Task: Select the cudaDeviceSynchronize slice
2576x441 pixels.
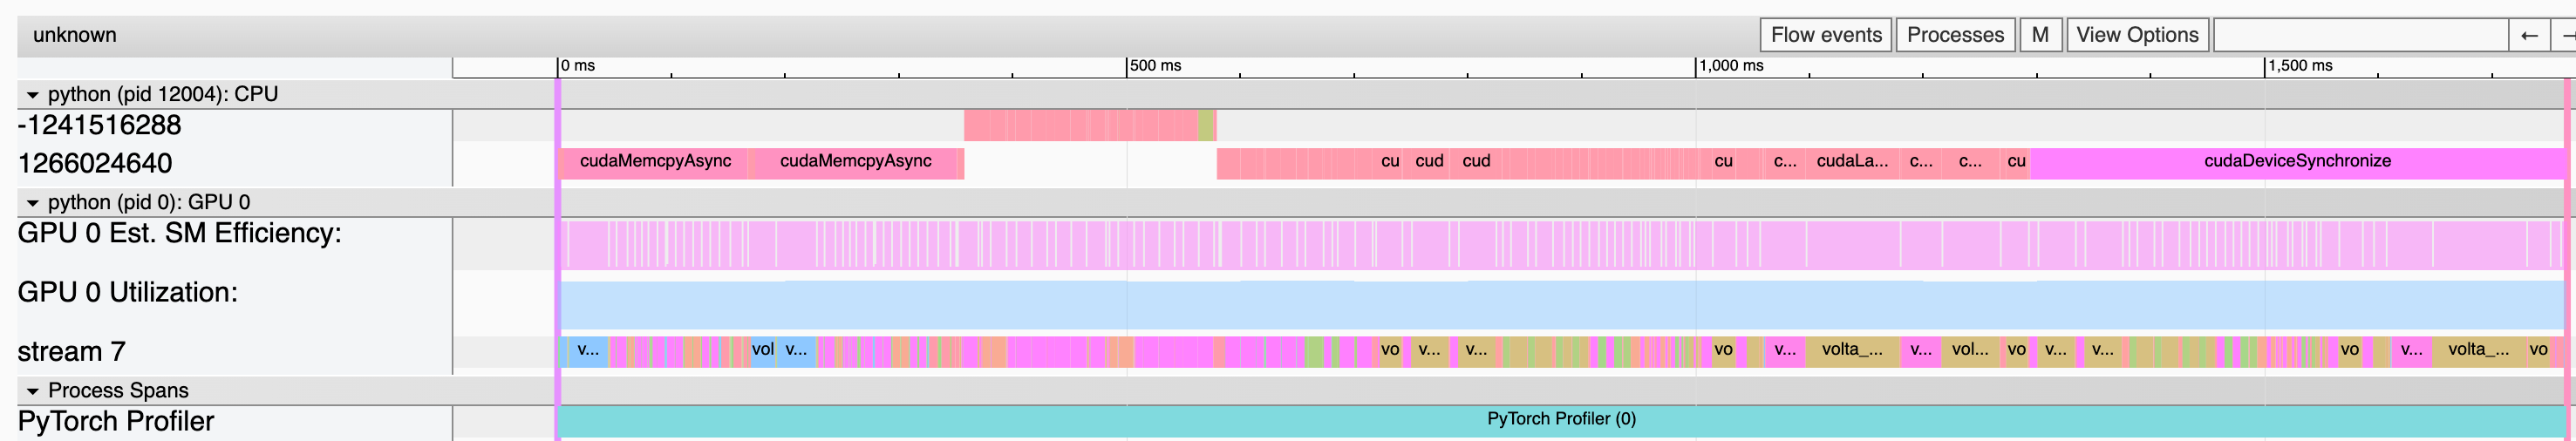Action: [2297, 162]
